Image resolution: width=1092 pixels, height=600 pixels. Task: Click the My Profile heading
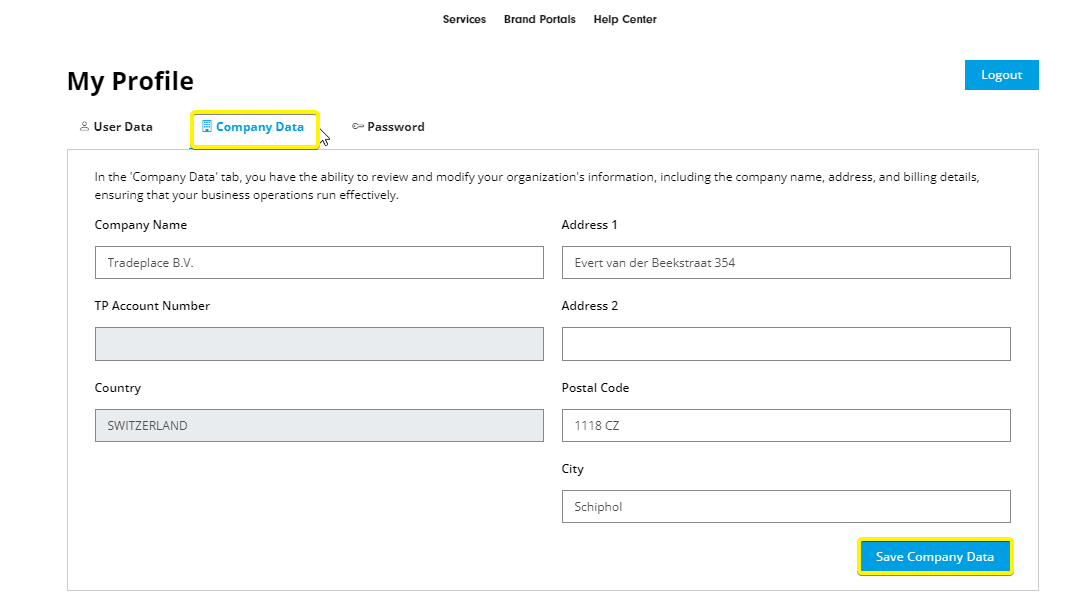click(130, 81)
